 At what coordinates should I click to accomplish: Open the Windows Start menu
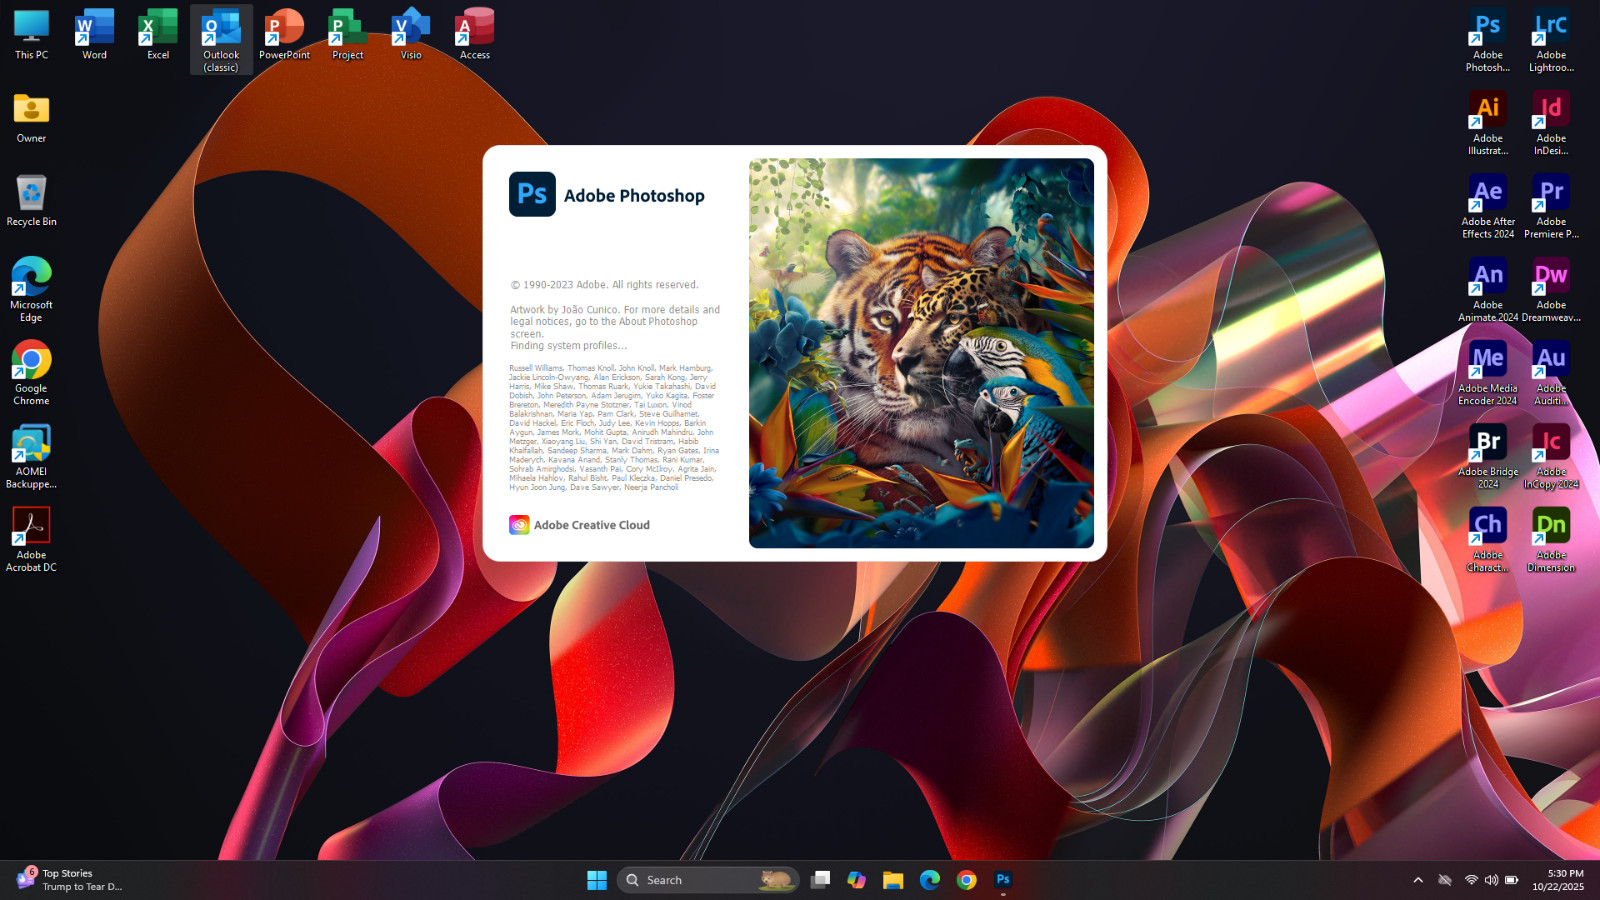tap(597, 880)
